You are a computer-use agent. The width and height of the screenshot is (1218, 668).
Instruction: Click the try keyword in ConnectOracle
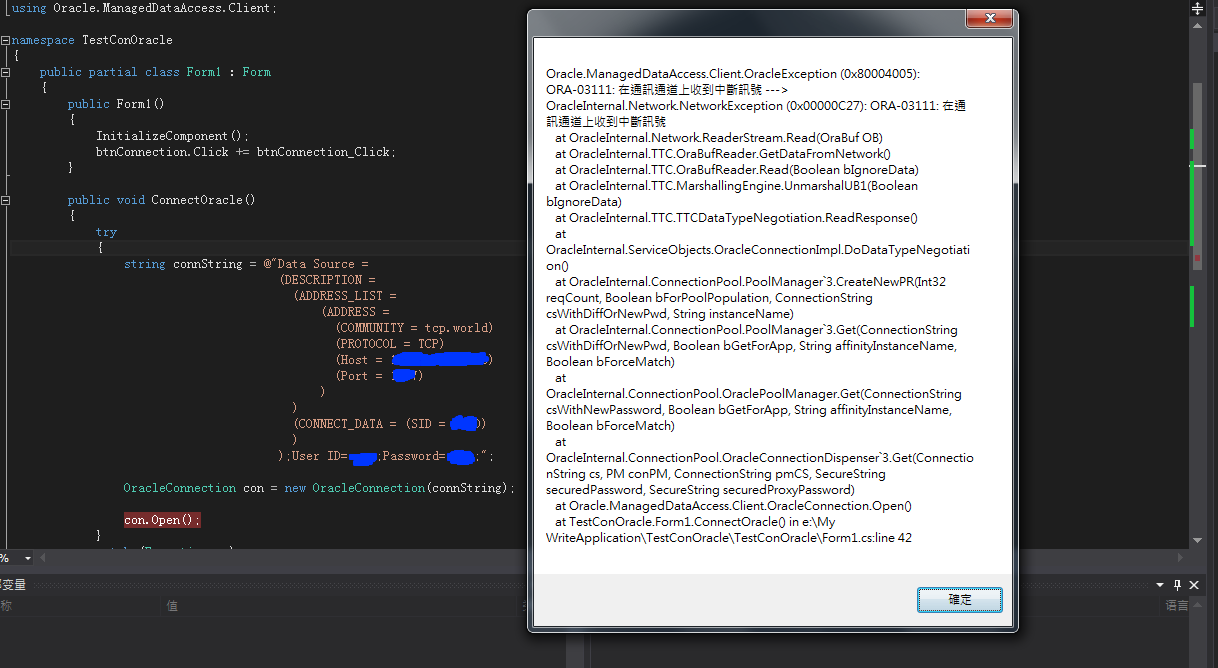pos(106,232)
